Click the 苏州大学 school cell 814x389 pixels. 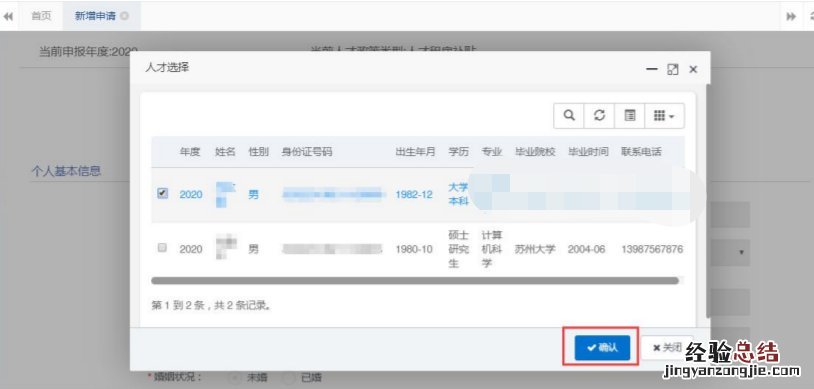point(535,249)
